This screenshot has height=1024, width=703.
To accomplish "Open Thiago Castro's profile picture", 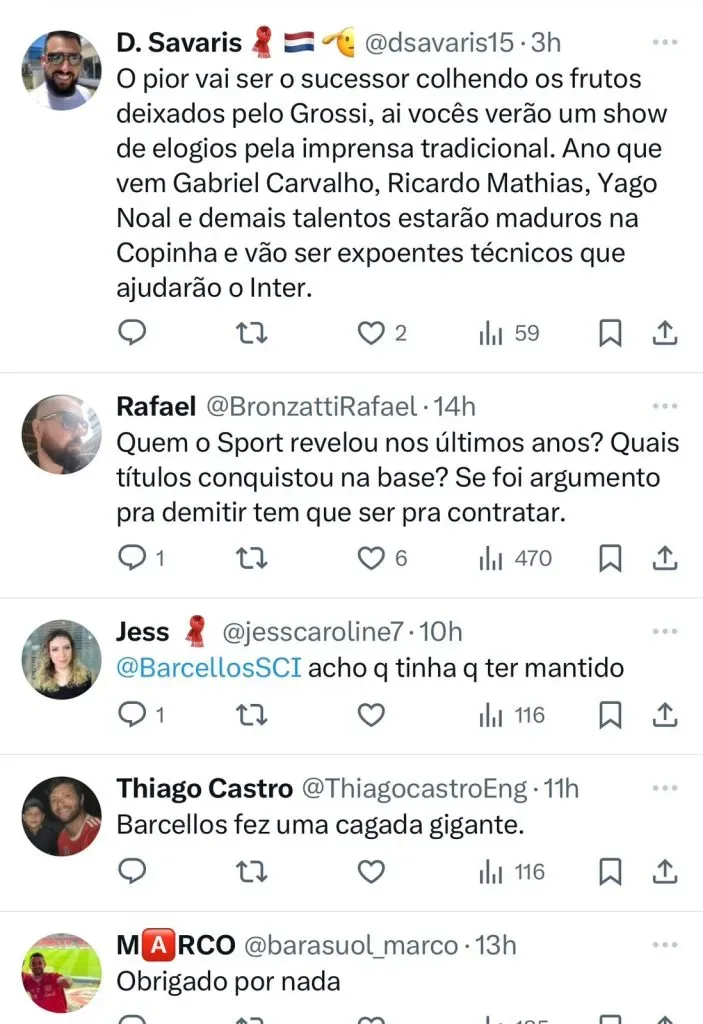I will pos(62,816).
